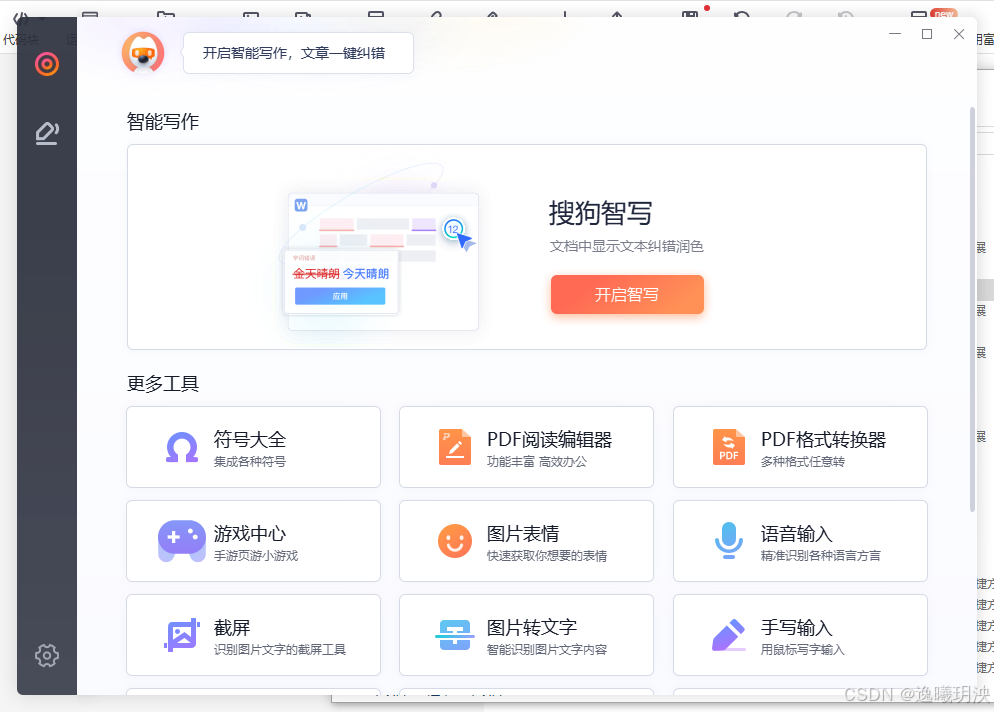
Task: Open the 图片表情 smiley icon
Action: click(x=455, y=541)
